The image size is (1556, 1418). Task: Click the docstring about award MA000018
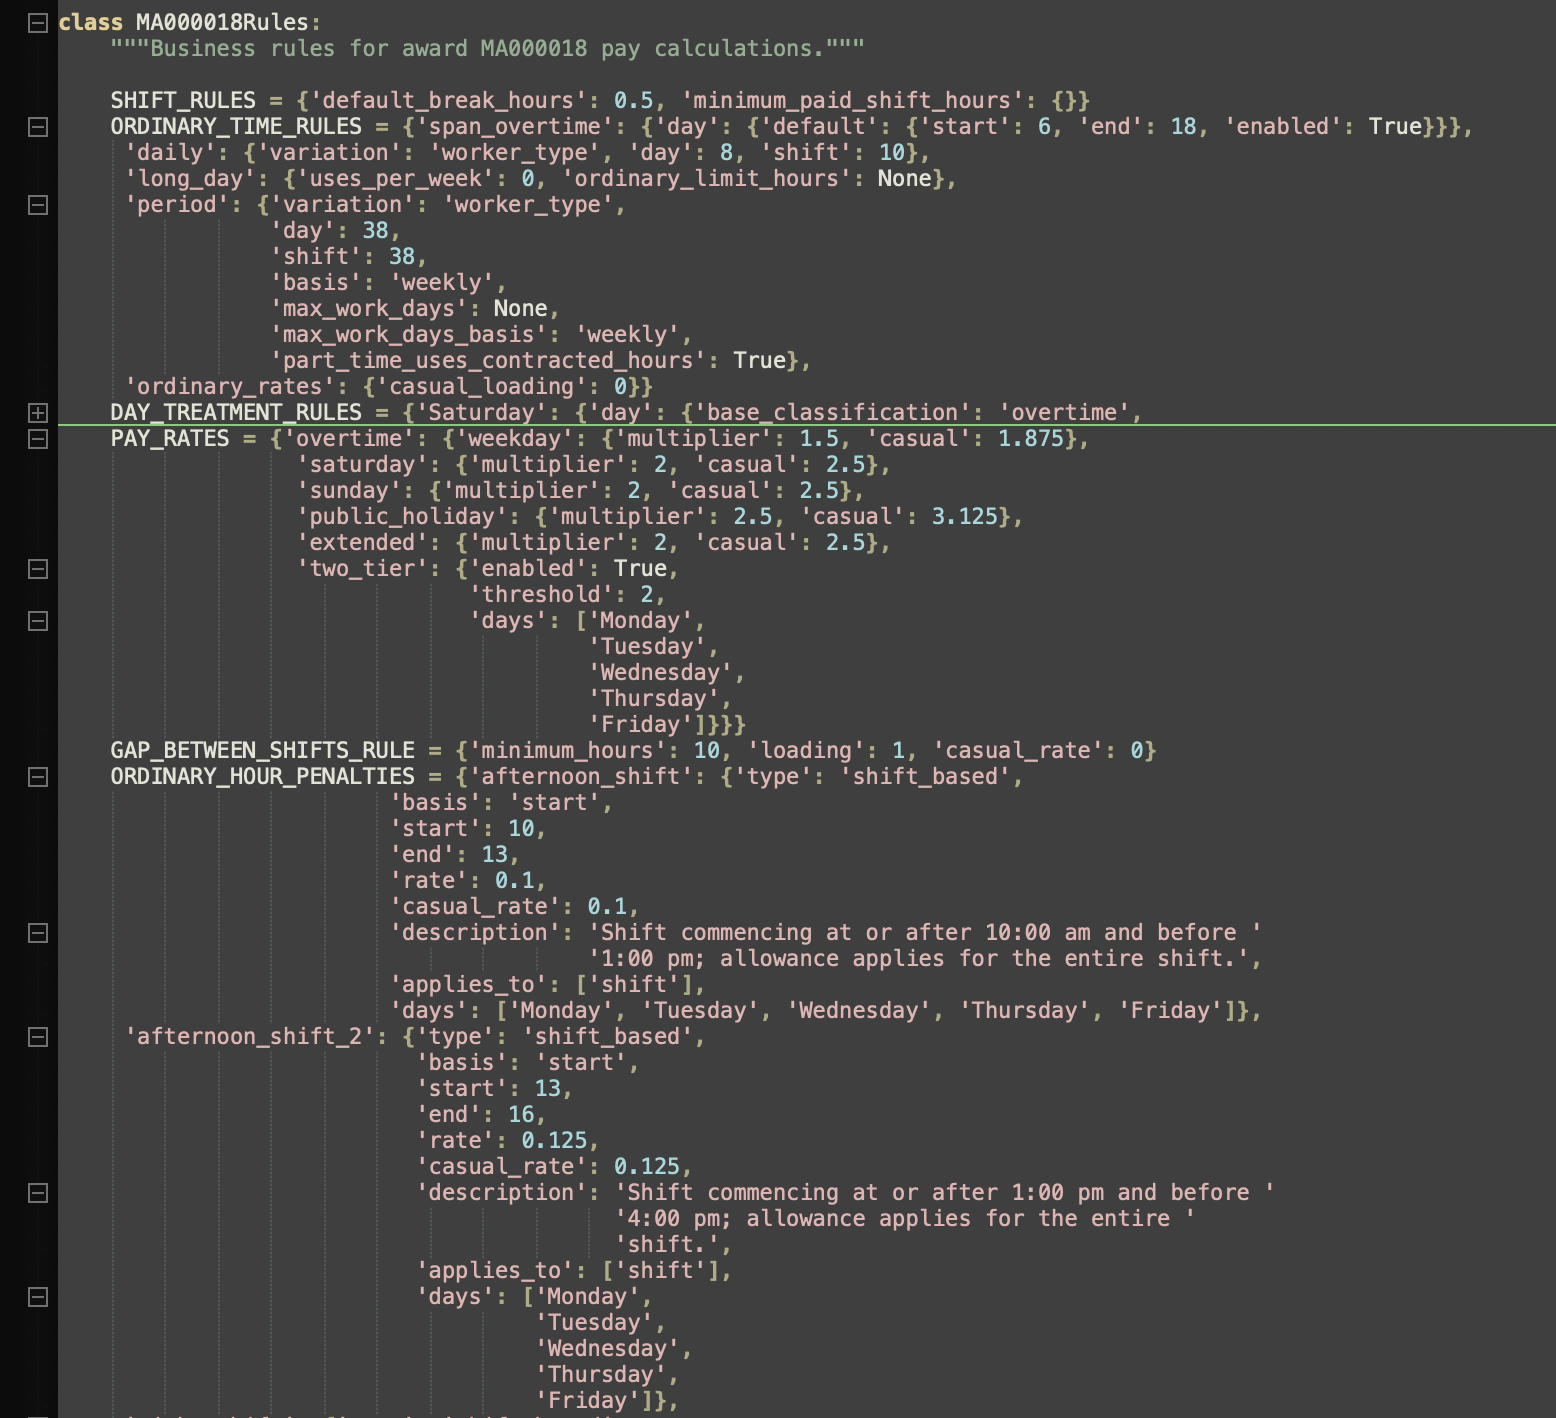[487, 48]
